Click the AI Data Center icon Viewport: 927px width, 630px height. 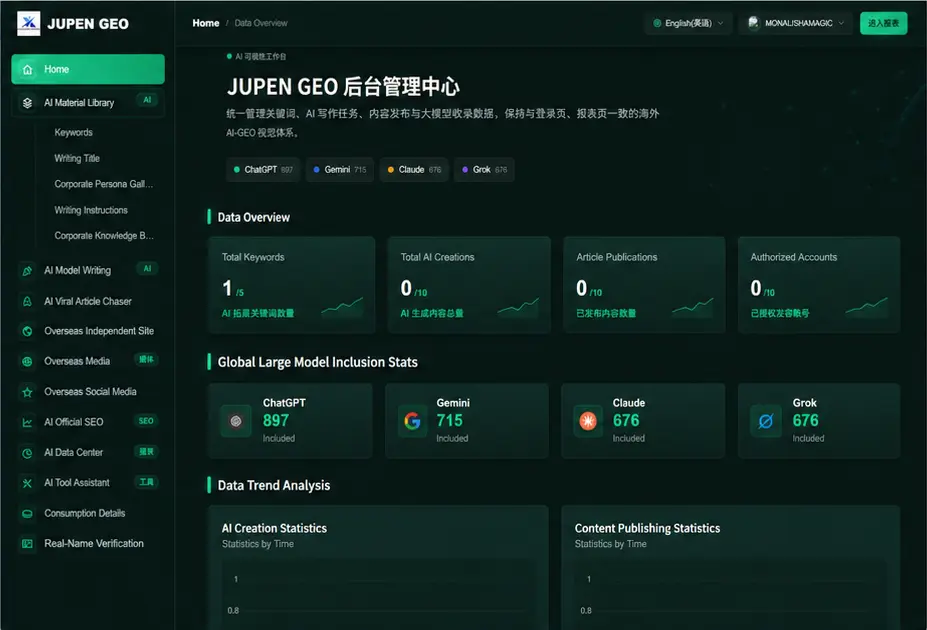[27, 453]
